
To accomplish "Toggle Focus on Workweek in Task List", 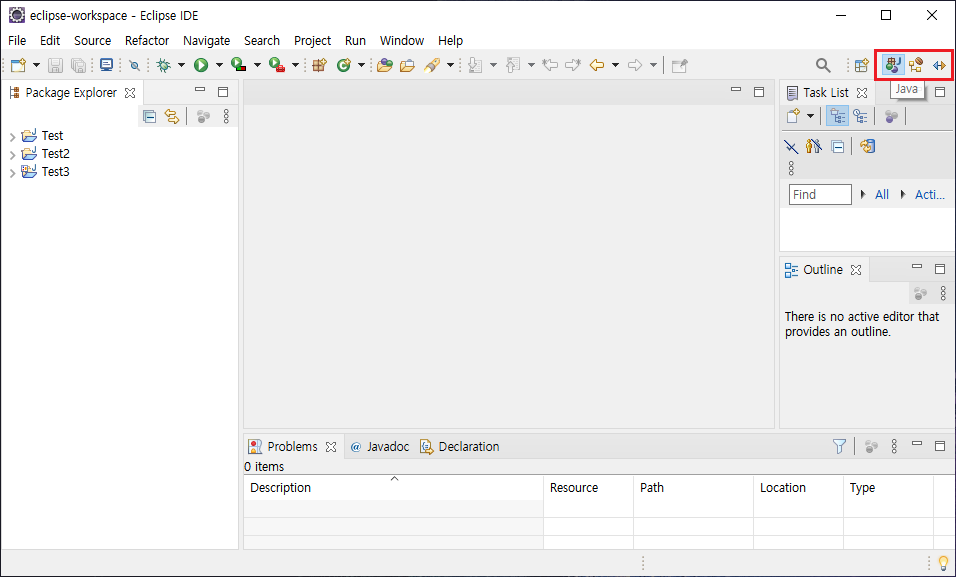I will coord(891,116).
